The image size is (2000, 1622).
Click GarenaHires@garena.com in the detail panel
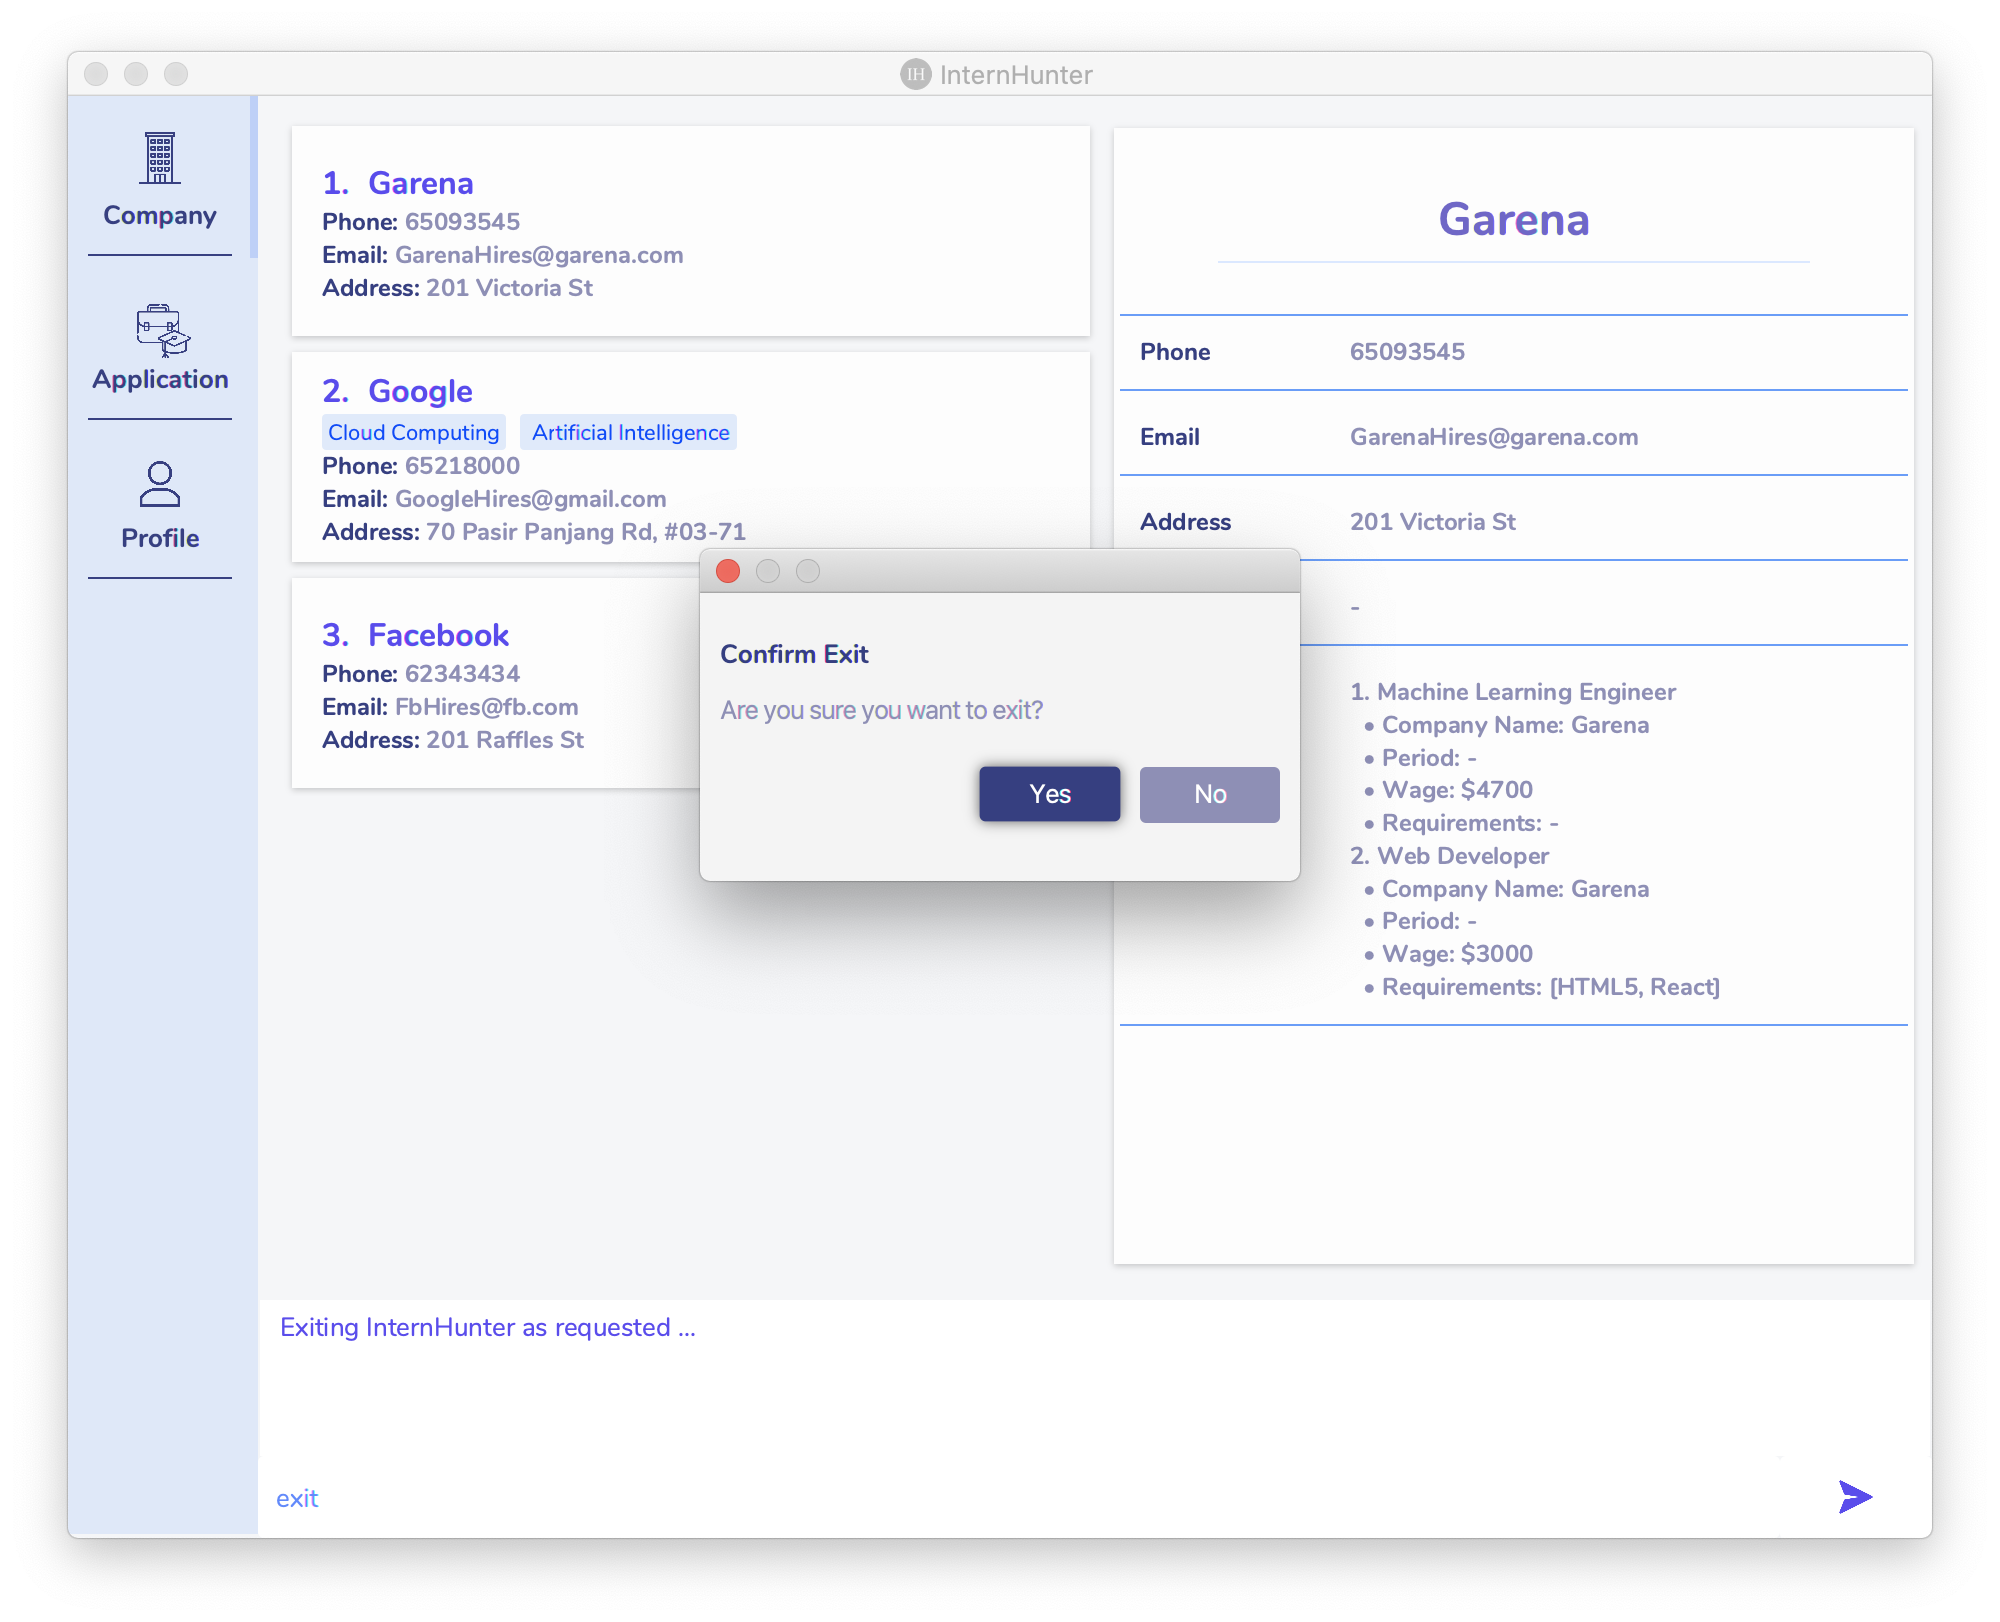pos(1494,437)
